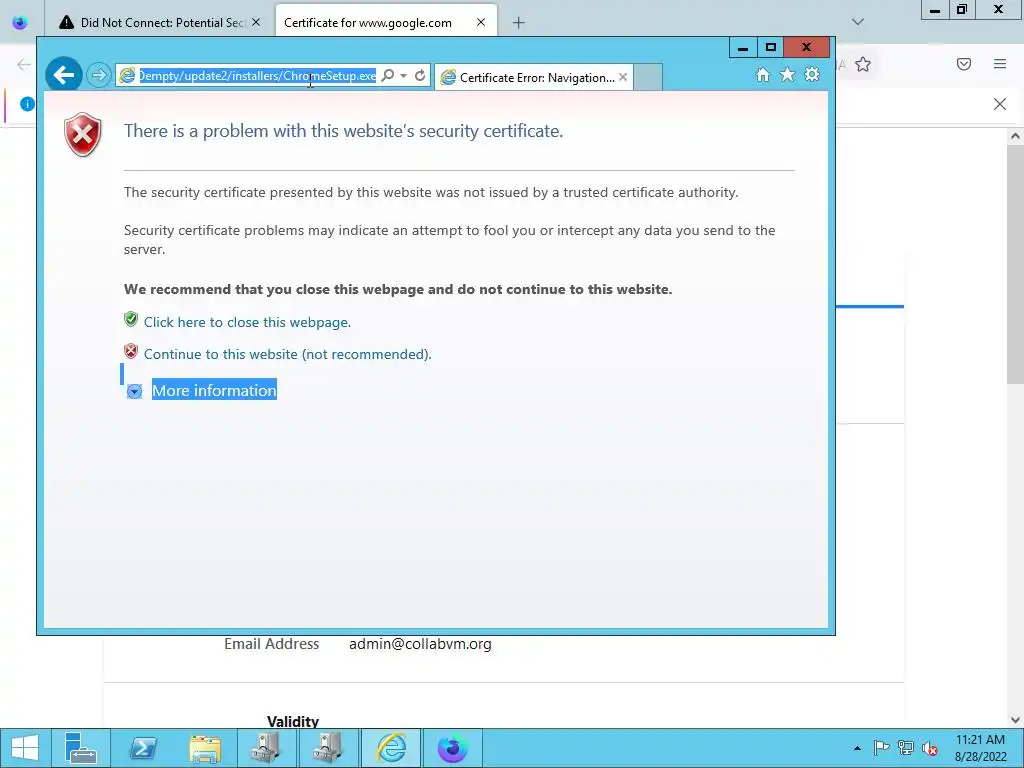Image resolution: width=1024 pixels, height=768 pixels.
Task: Click the Firefox vertical scrollbar thumb
Action: (x=1015, y=265)
